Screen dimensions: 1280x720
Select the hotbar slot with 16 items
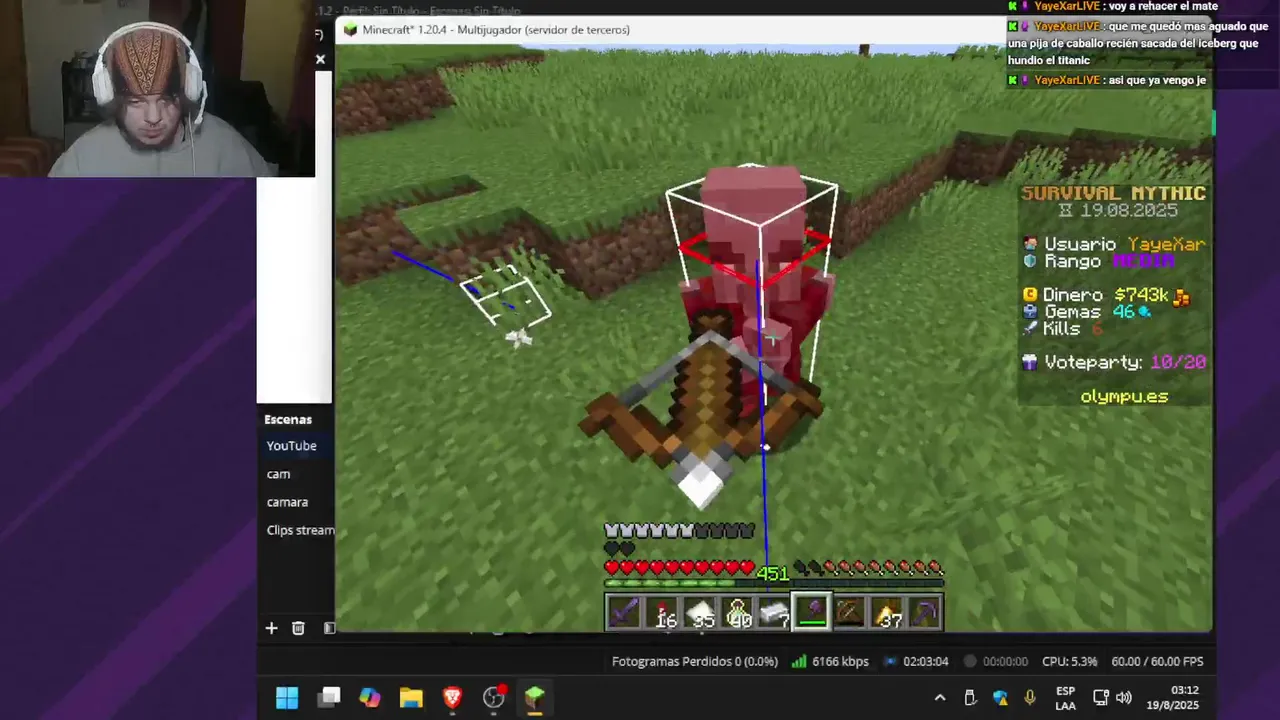coord(661,612)
